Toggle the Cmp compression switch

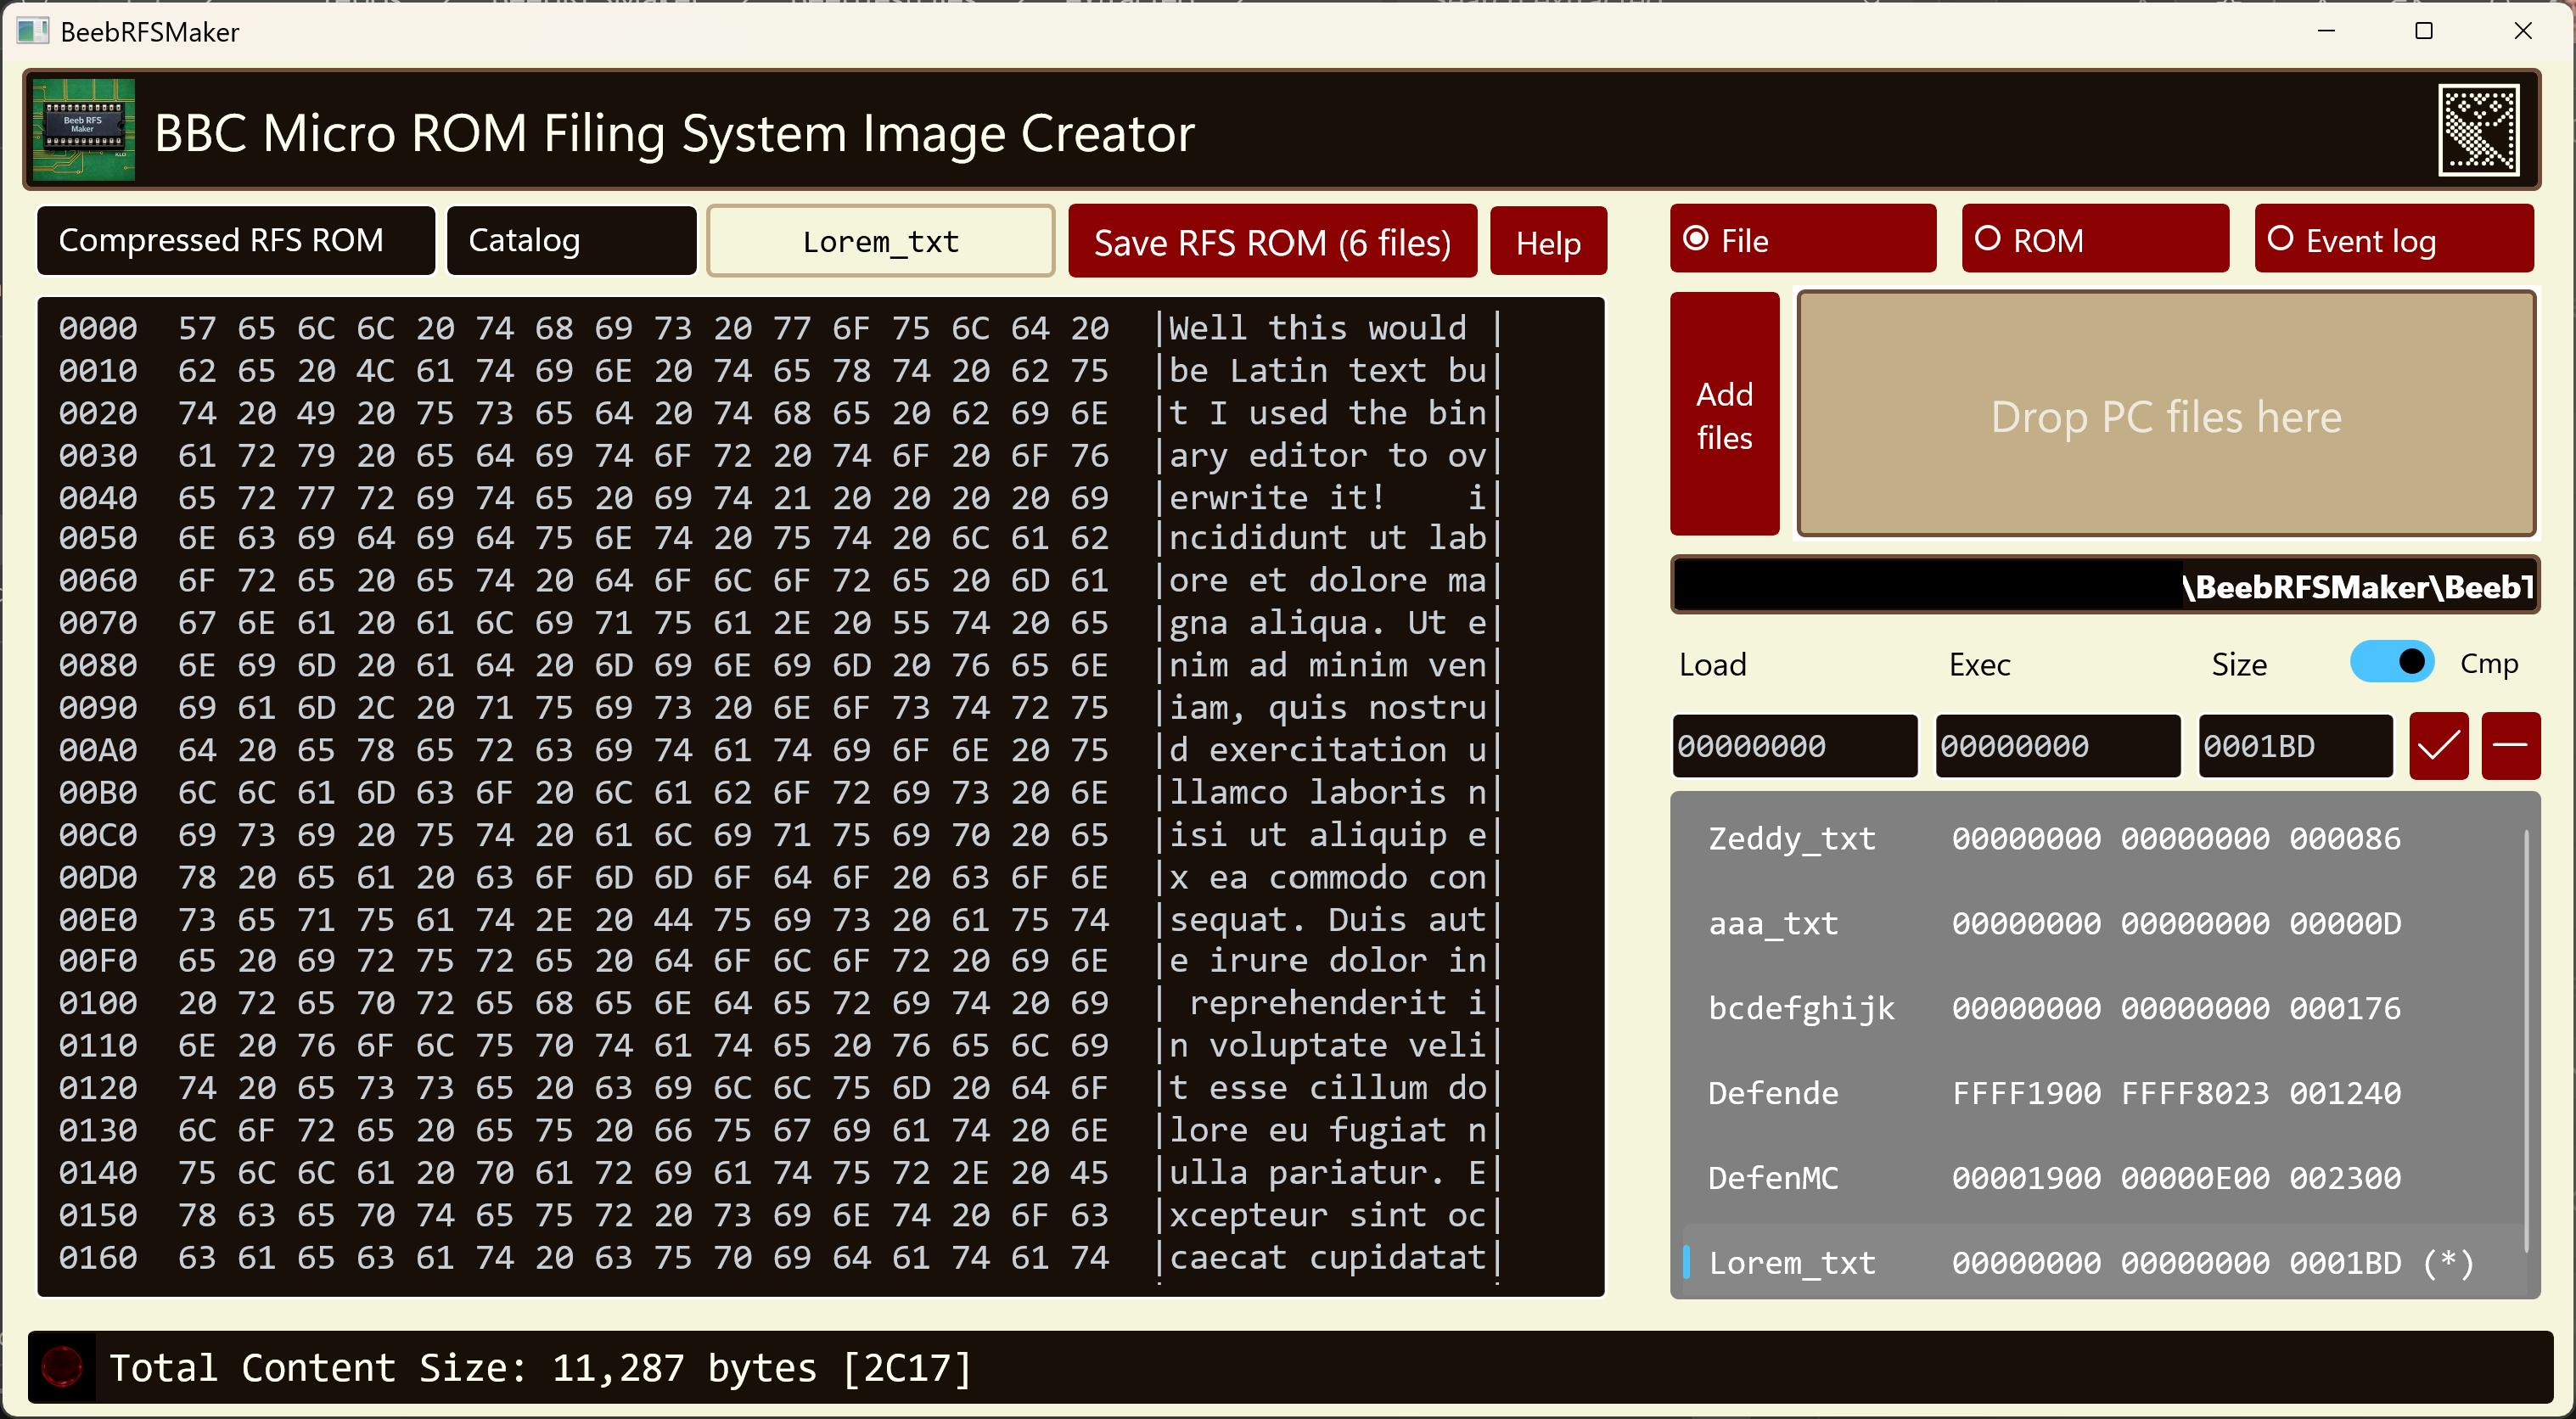[2392, 662]
